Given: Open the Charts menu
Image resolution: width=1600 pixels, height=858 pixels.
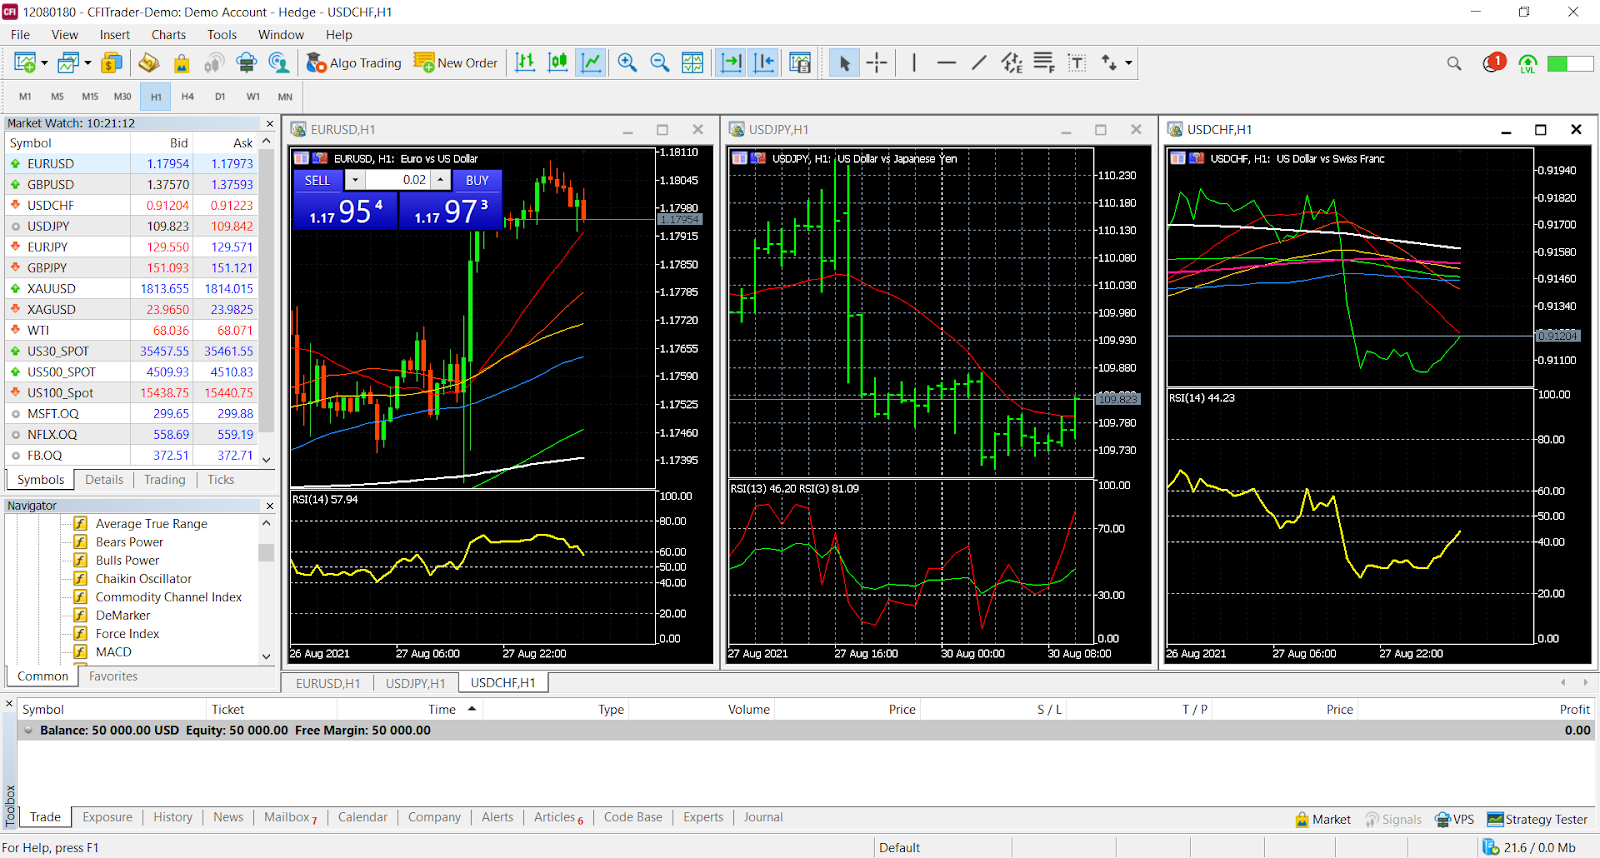Looking at the screenshot, I should click(x=168, y=35).
